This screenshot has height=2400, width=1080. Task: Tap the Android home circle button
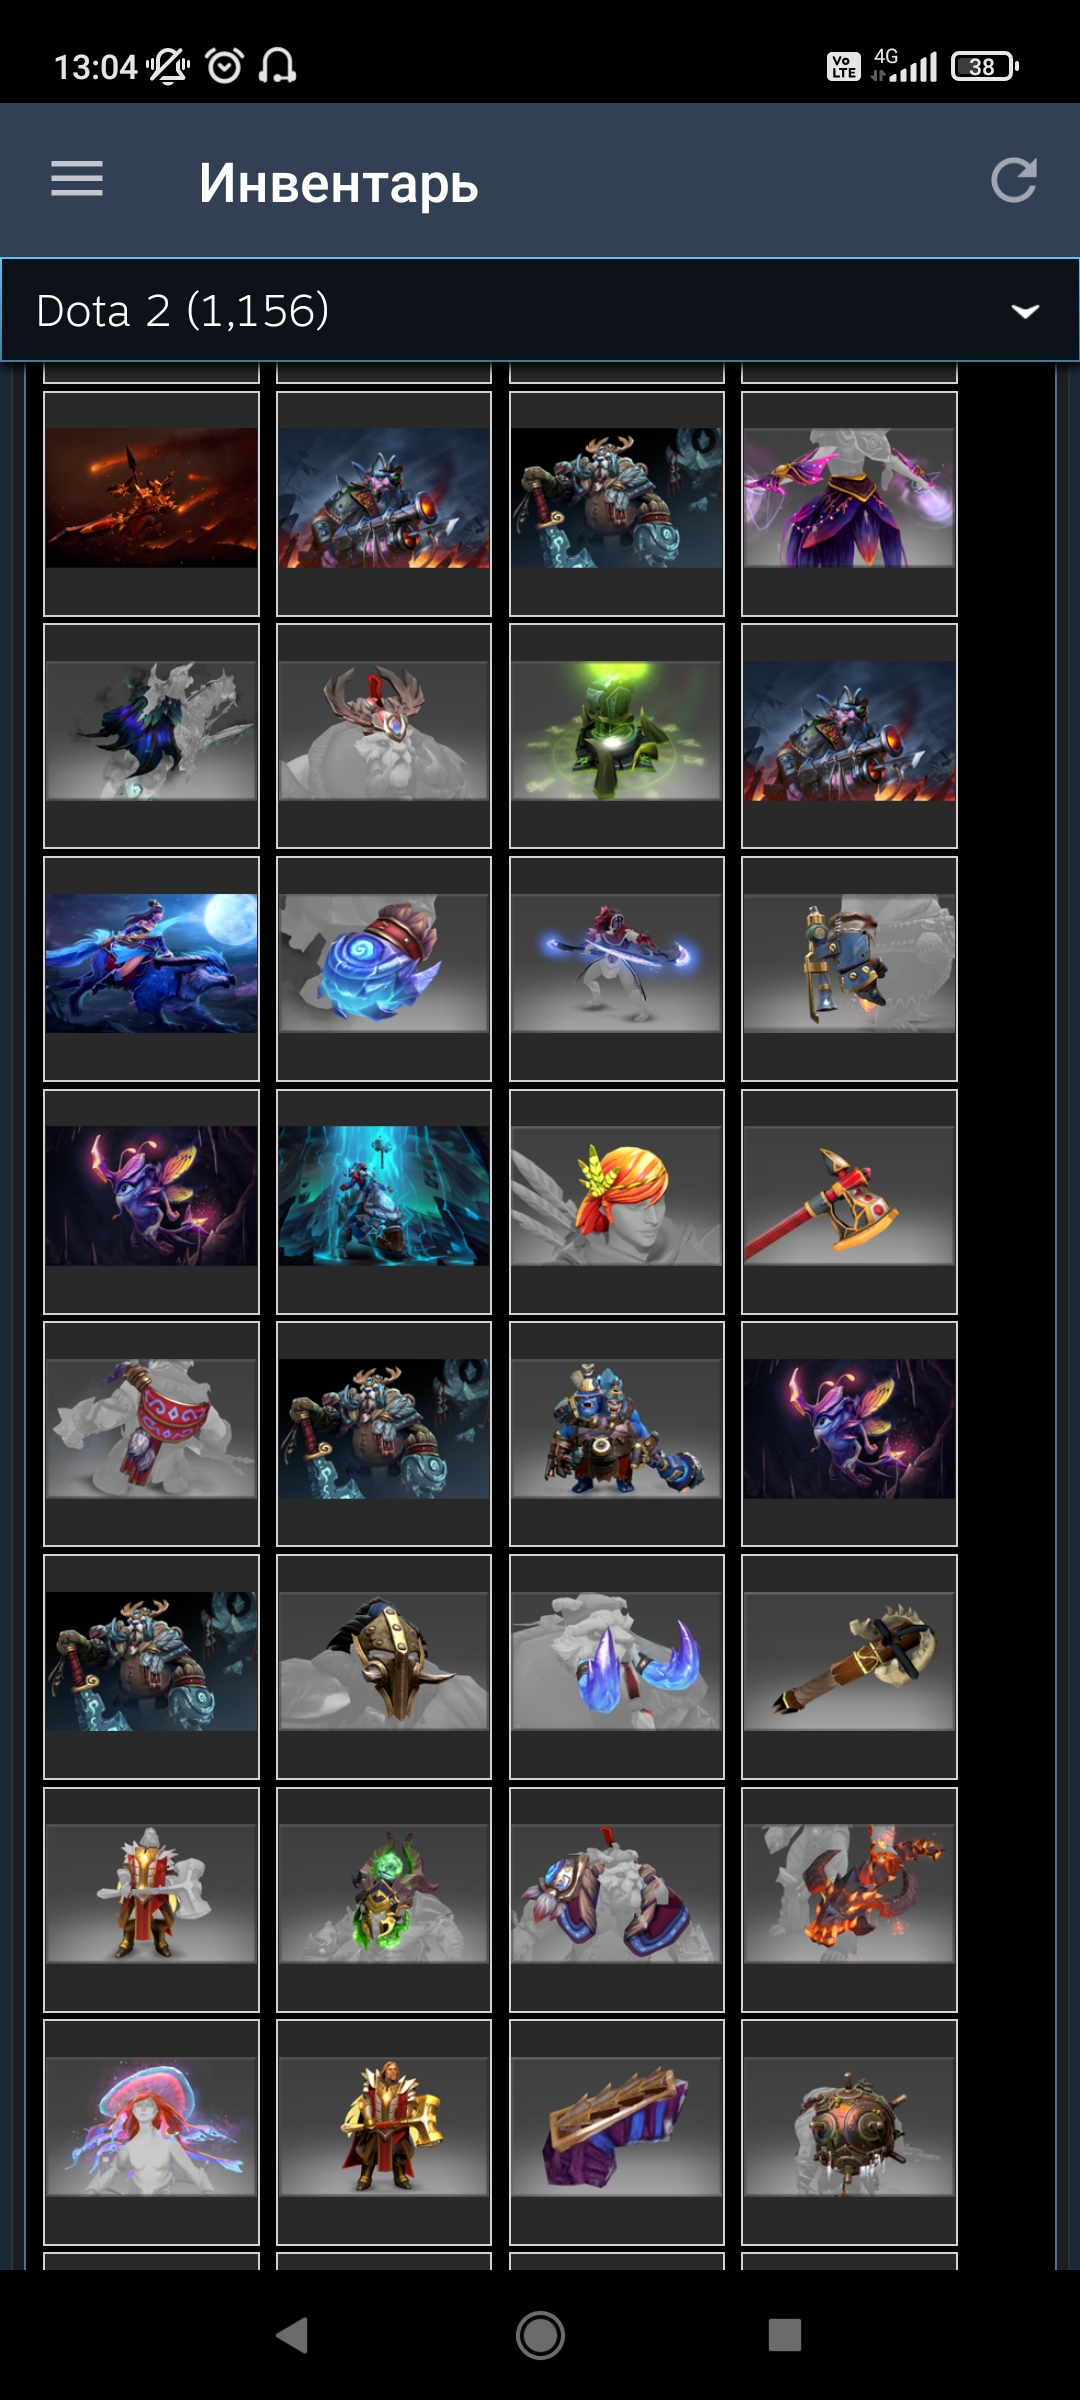point(540,2336)
